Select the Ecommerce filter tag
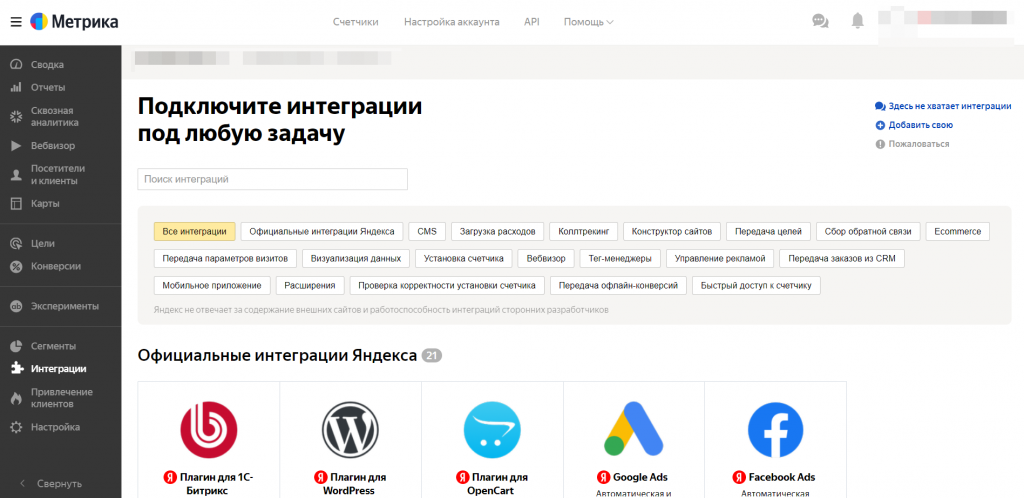1024x498 pixels. [957, 231]
